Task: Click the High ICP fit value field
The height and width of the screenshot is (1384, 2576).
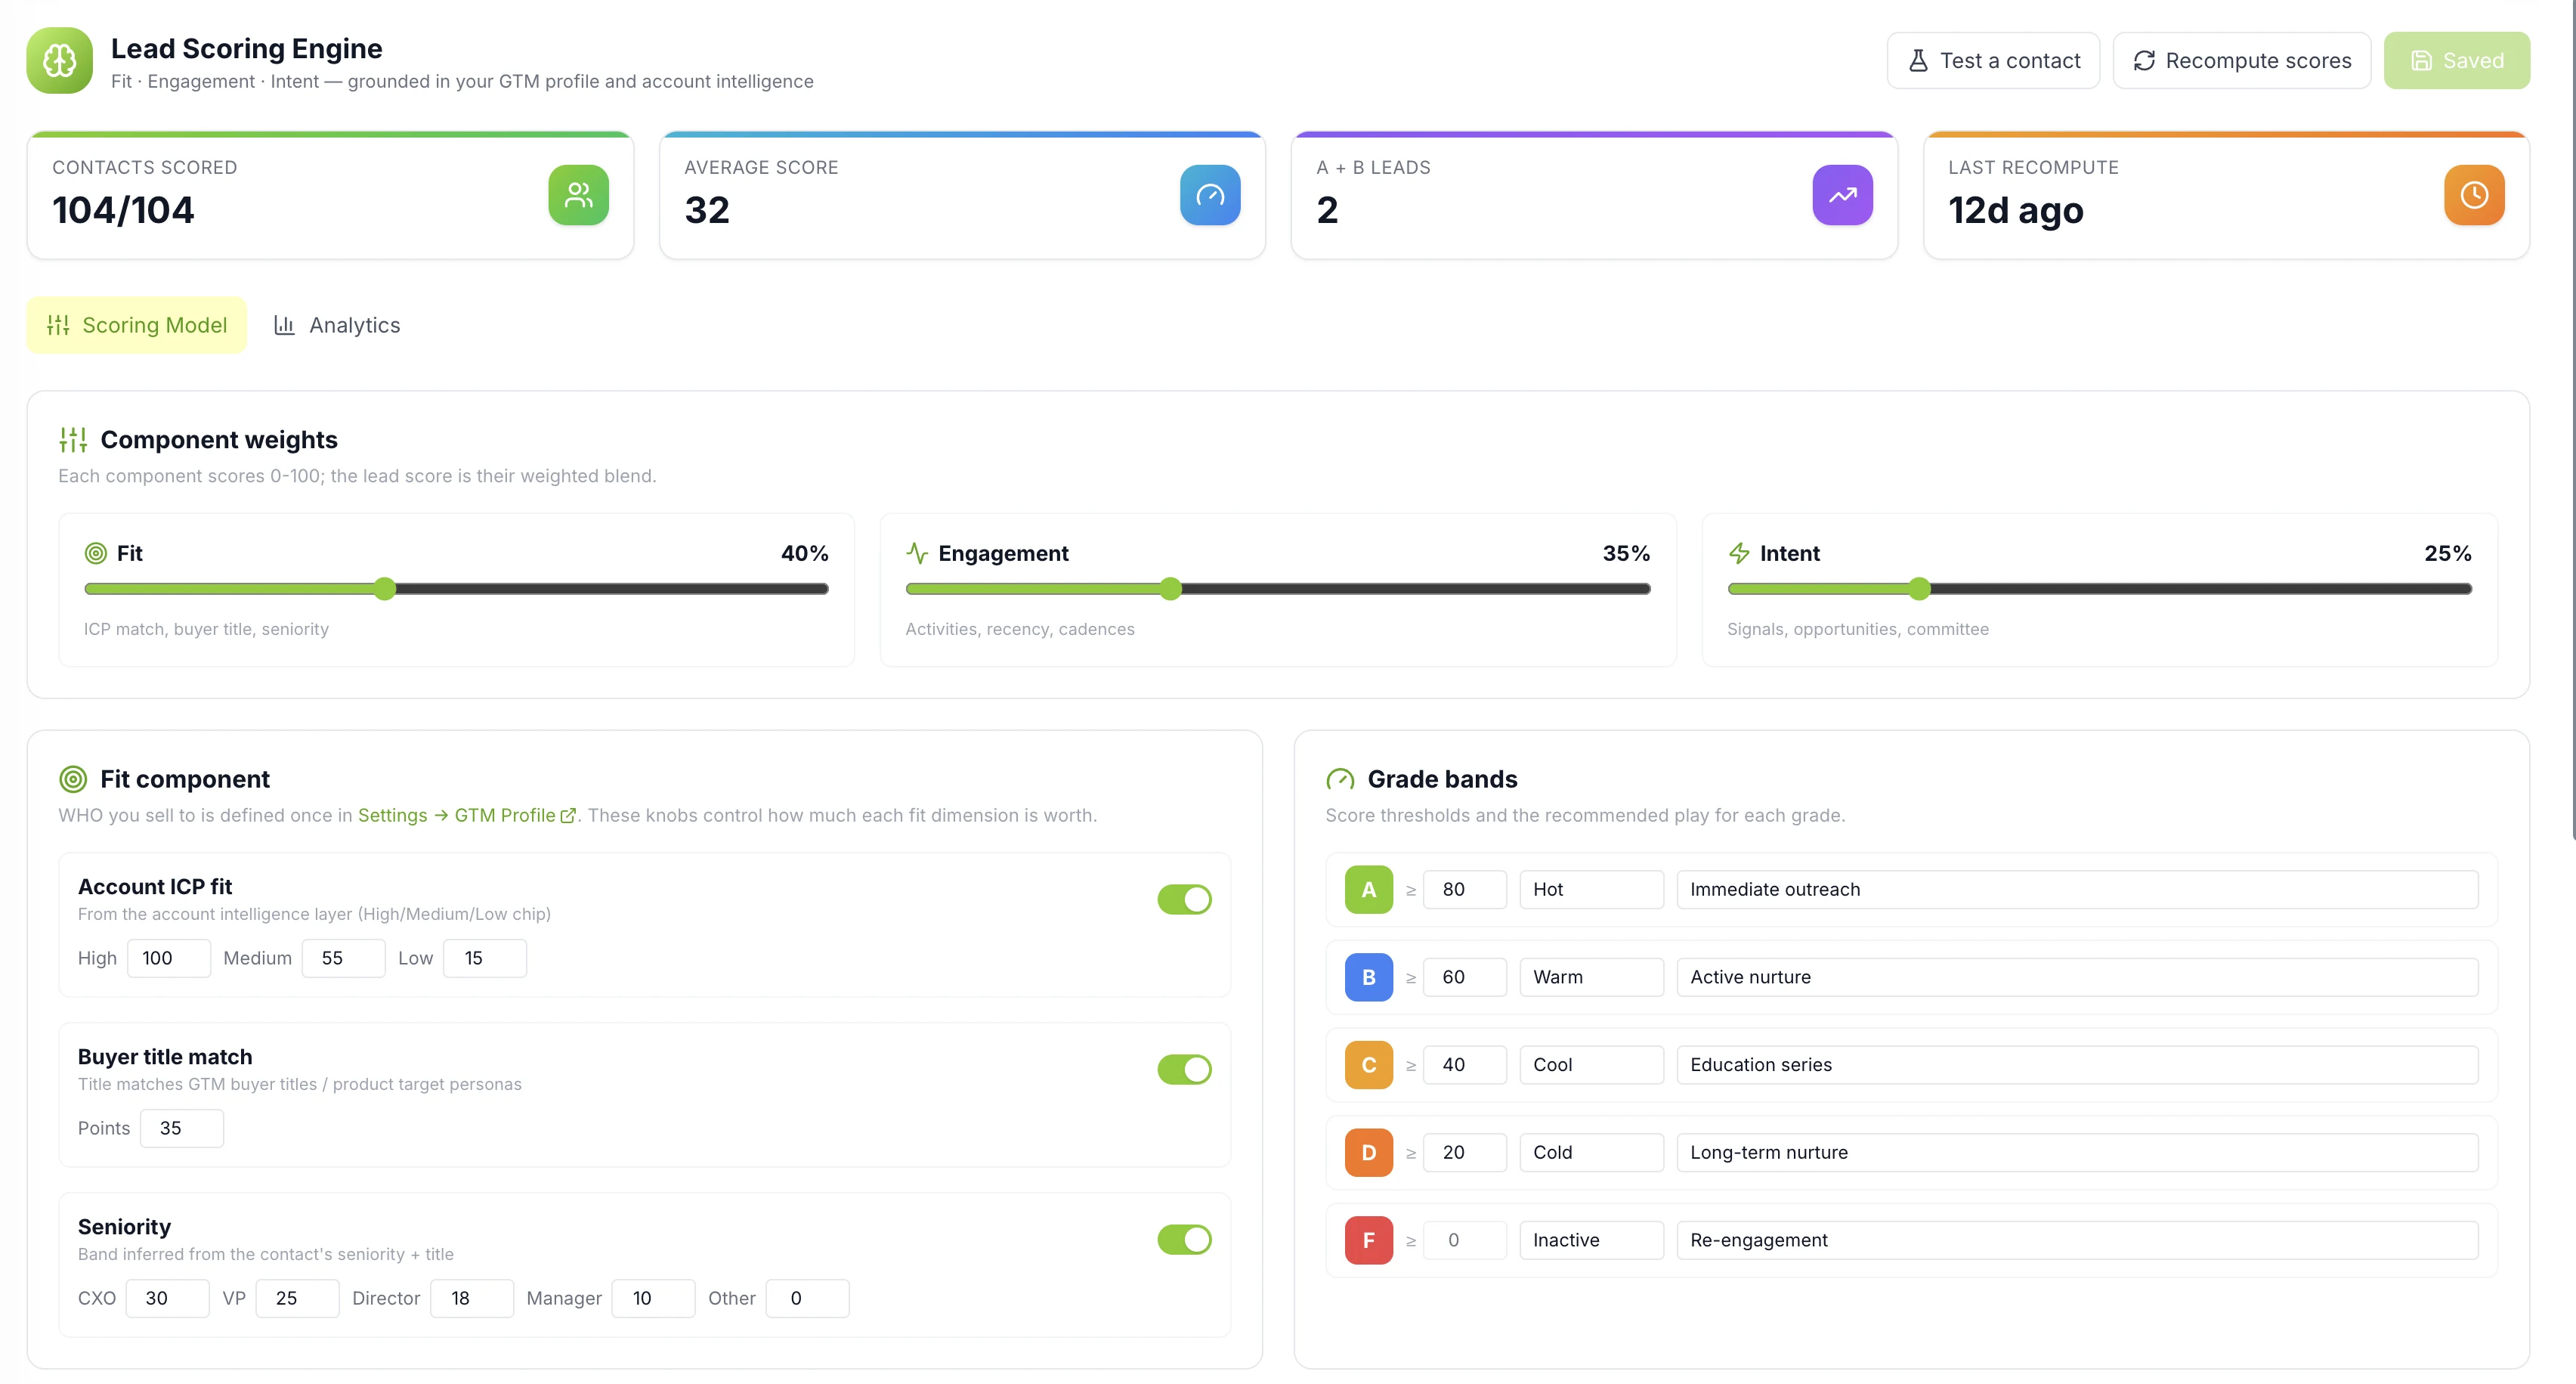Action: [x=169, y=958]
